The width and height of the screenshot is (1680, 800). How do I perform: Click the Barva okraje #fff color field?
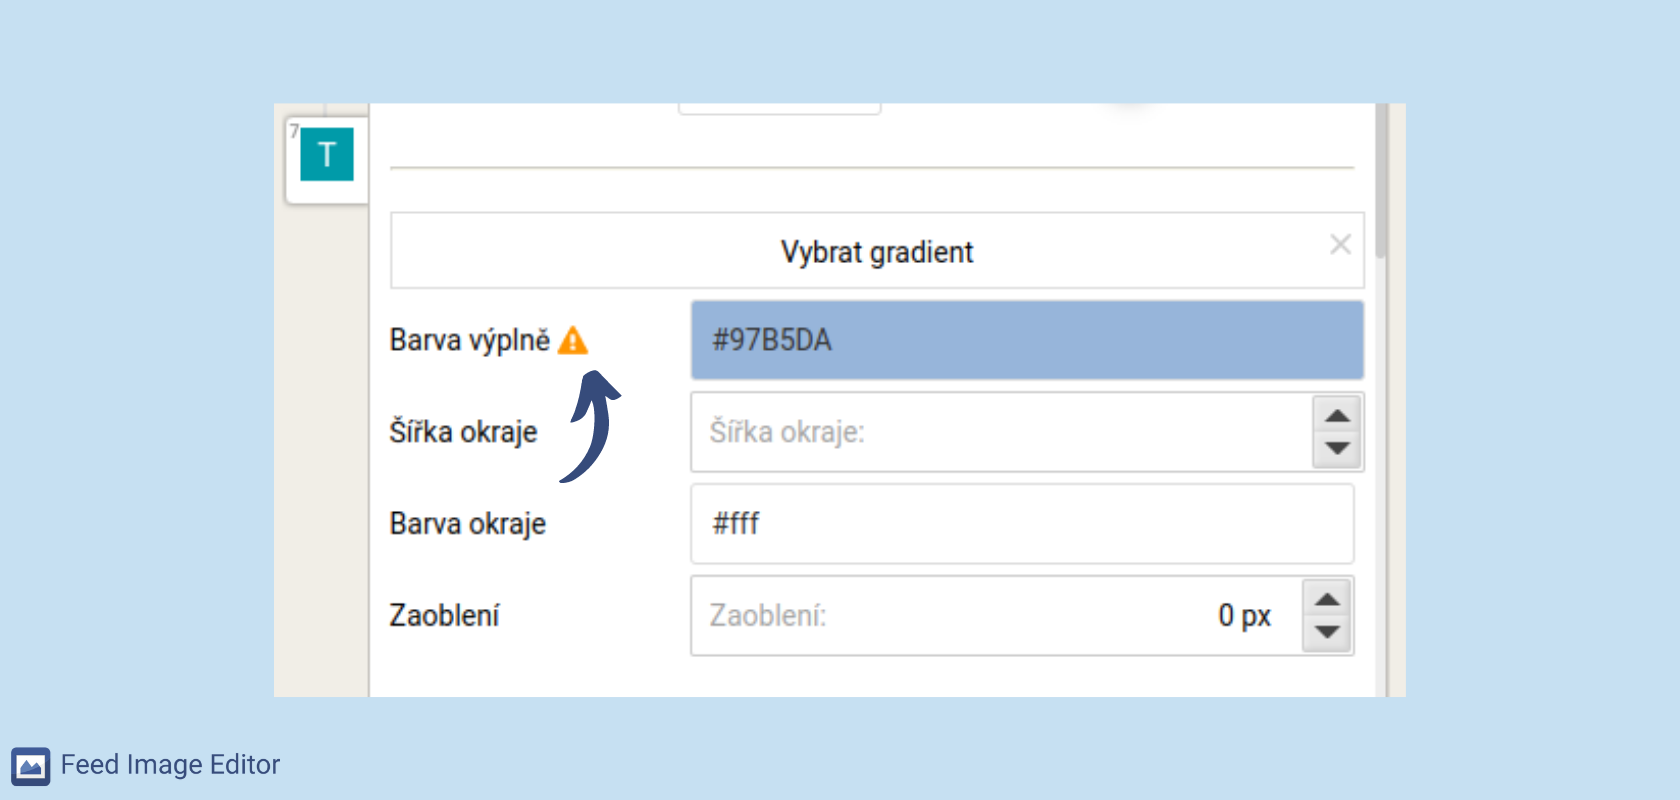[1022, 524]
